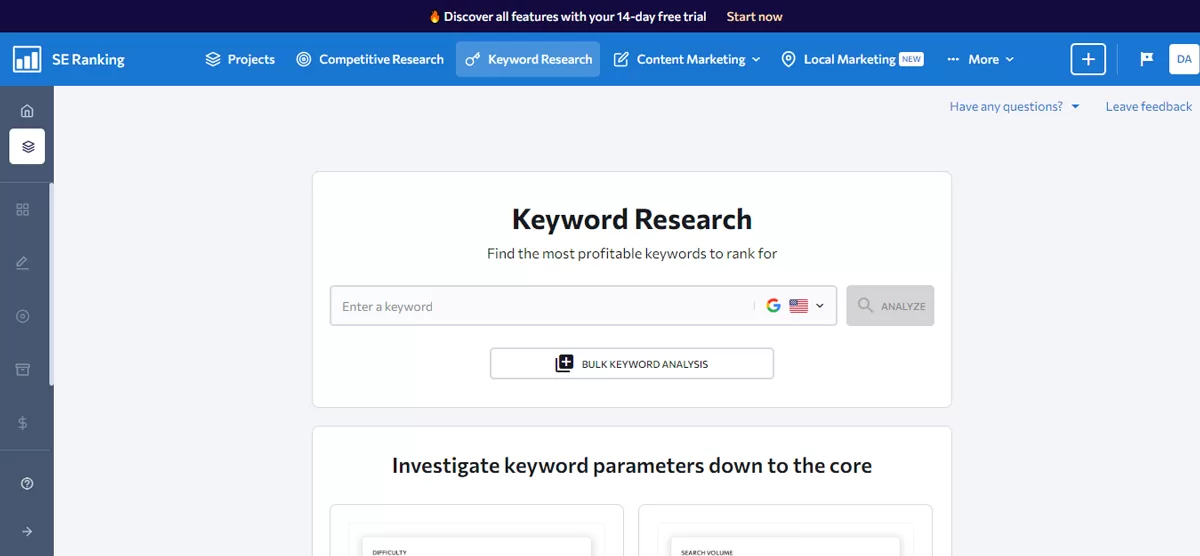Open the Have any questions dropdown
The height and width of the screenshot is (556, 1200).
click(x=1015, y=106)
